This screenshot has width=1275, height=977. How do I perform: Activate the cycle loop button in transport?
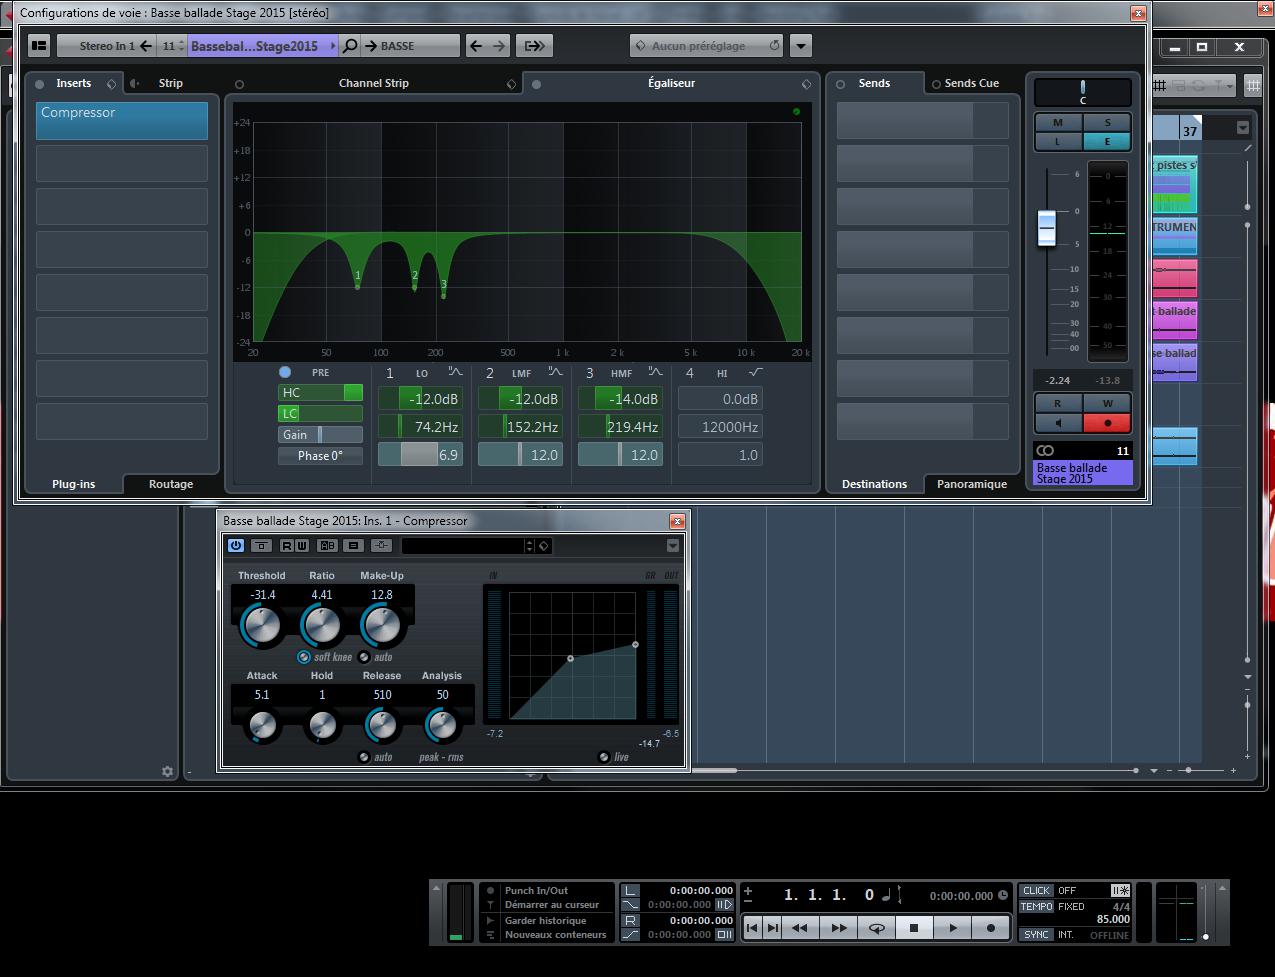click(876, 928)
